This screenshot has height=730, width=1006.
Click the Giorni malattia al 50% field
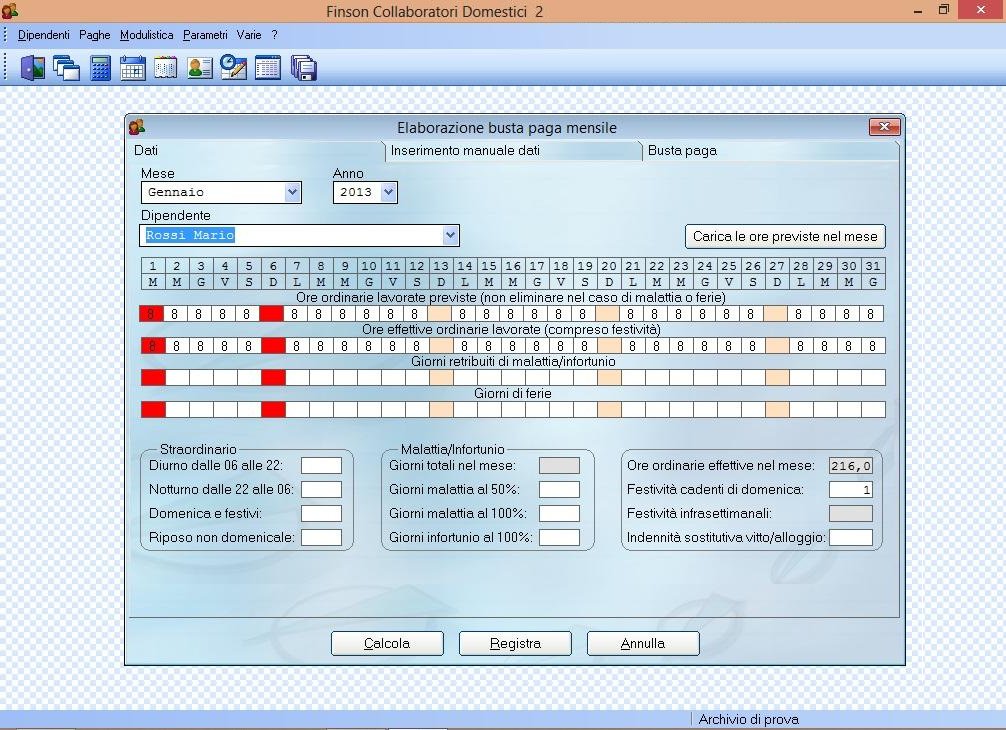559,489
